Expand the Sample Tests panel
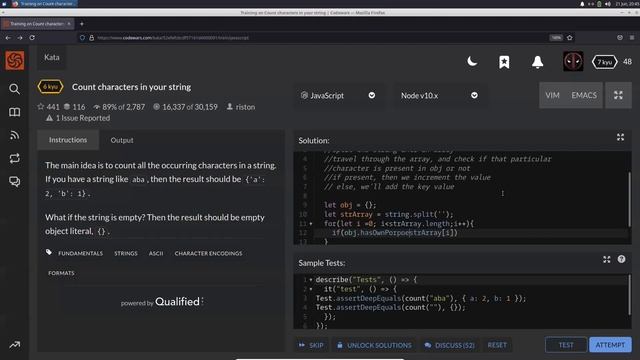 click(607, 260)
